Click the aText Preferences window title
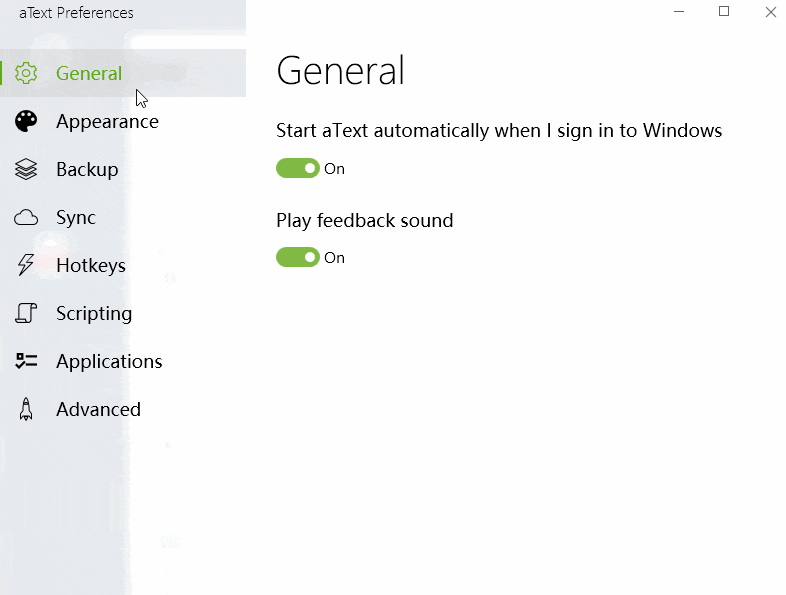 pos(76,13)
